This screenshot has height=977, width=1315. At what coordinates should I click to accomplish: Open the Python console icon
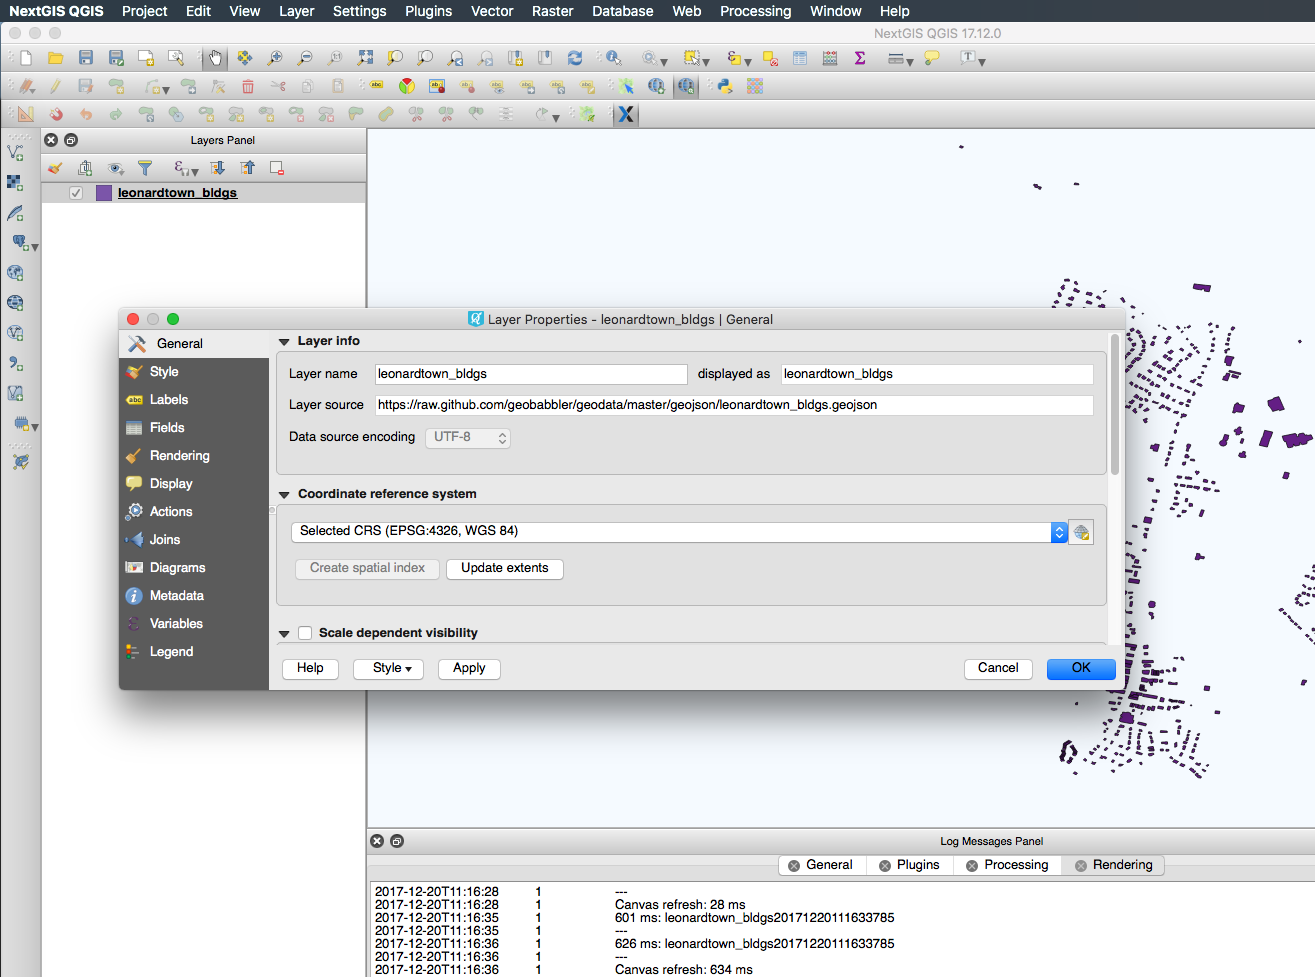(725, 86)
